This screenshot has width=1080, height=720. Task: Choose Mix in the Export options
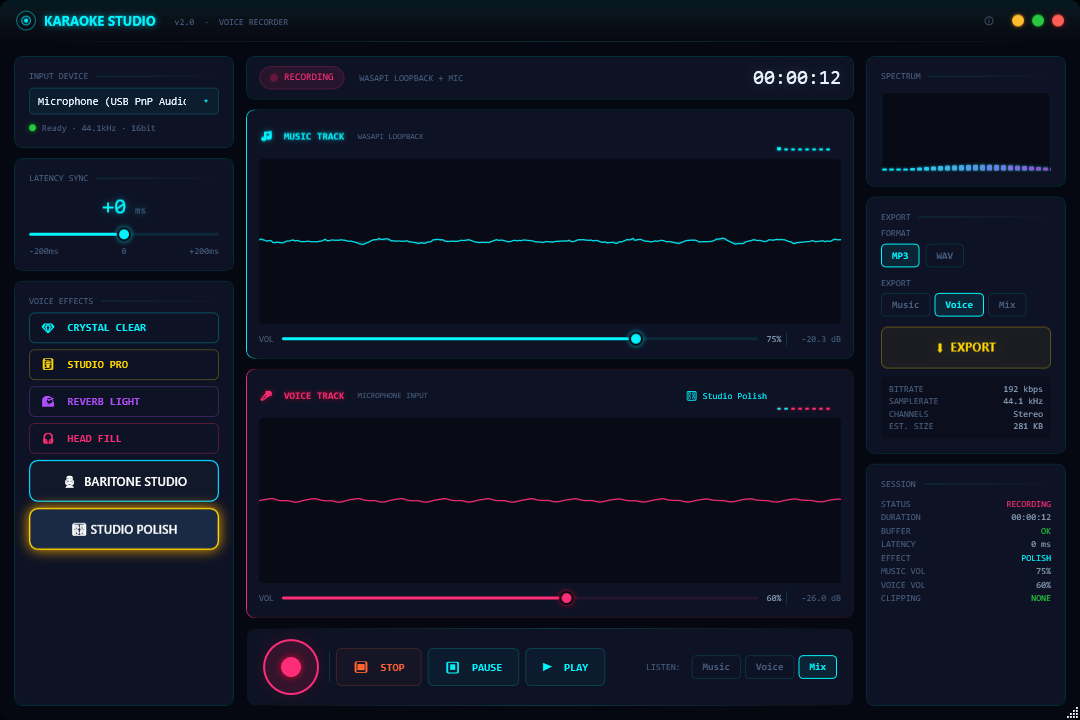[x=1007, y=305]
